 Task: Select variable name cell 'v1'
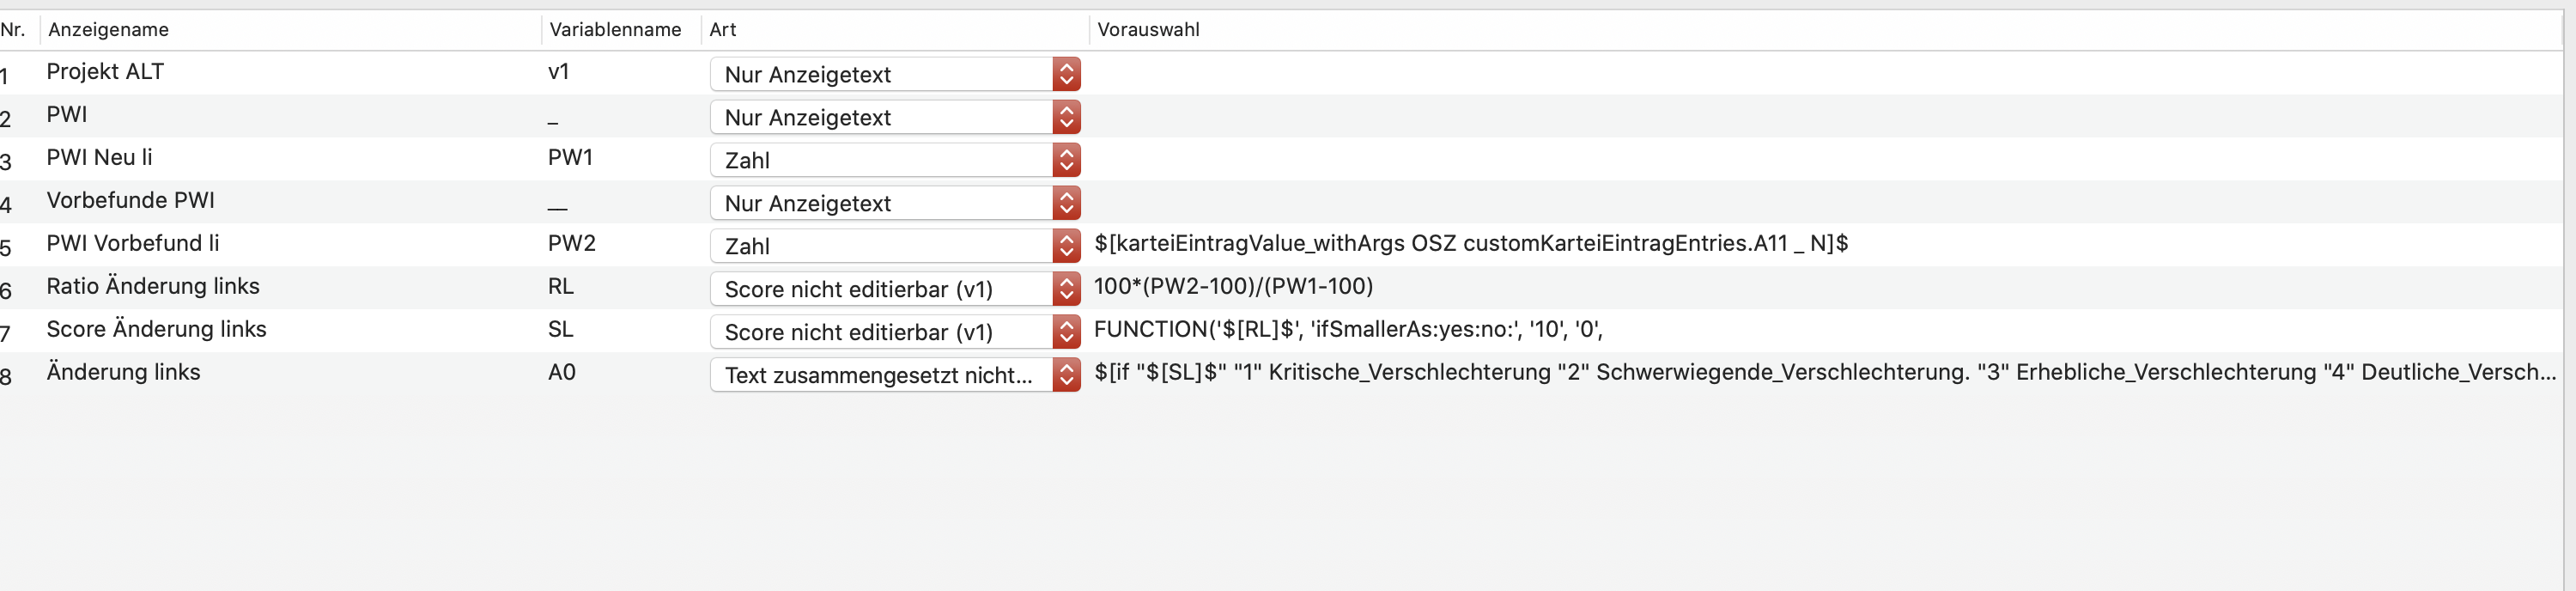click(x=559, y=72)
